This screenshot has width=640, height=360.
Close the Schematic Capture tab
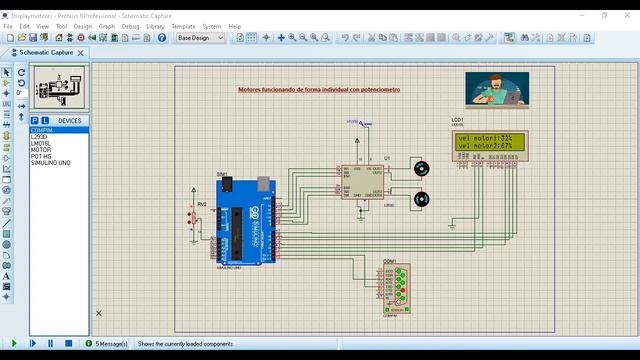[81, 53]
